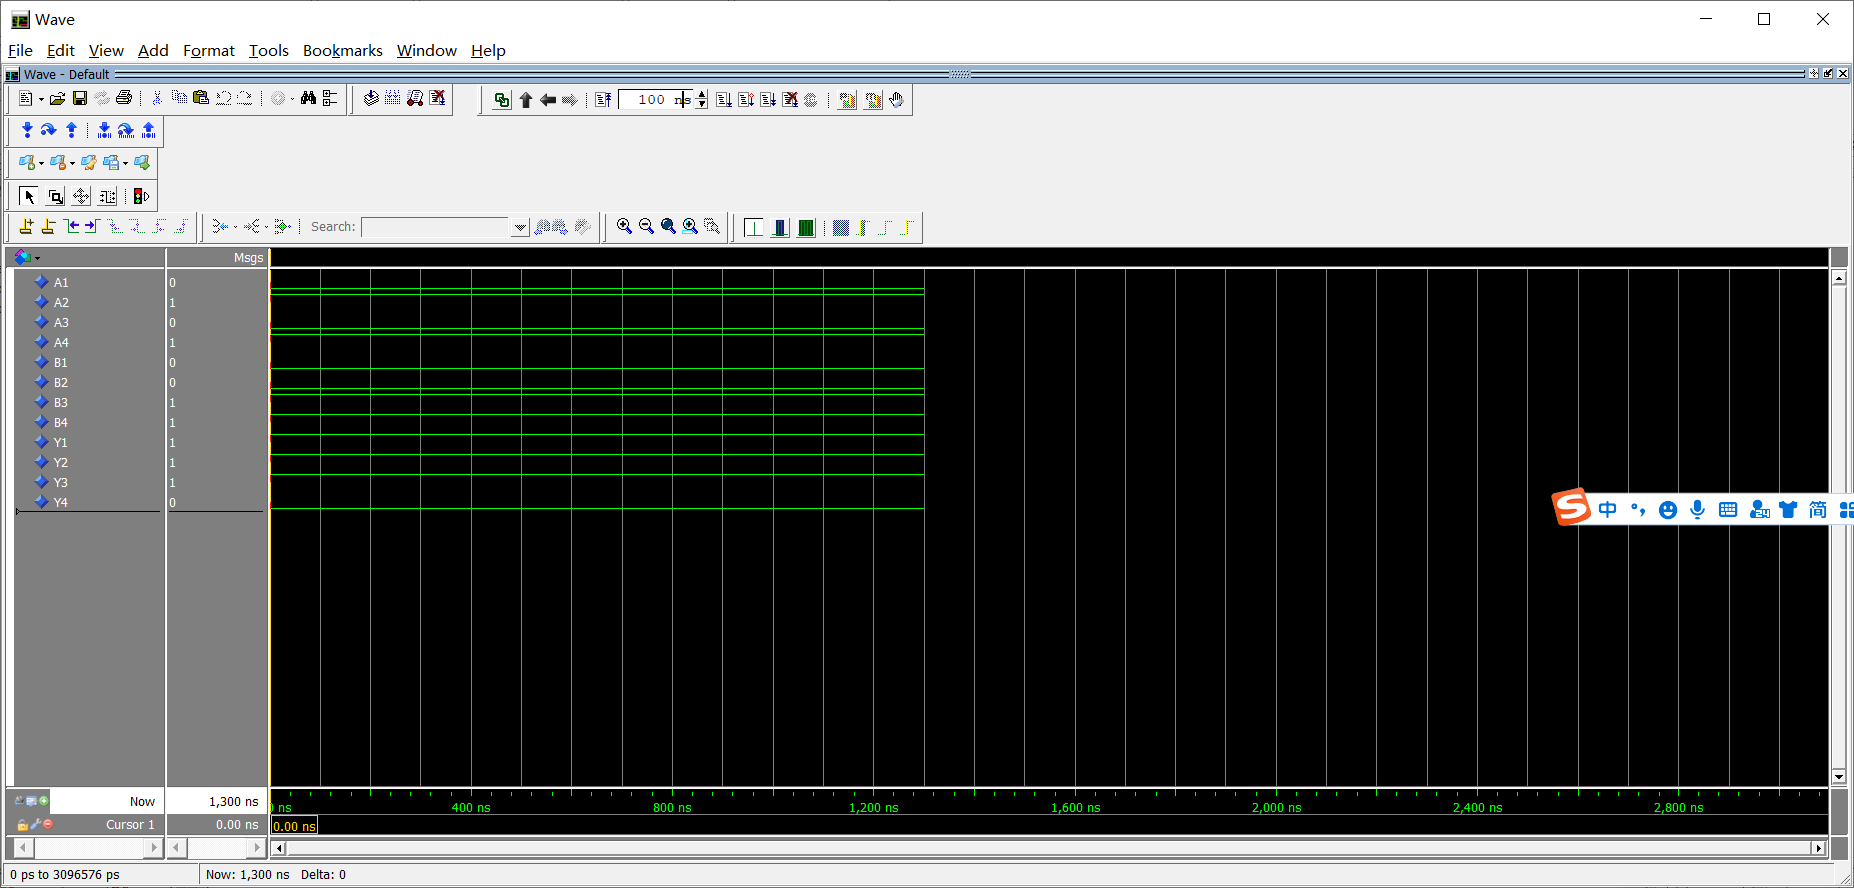Click the Run -All icon
This screenshot has width=1854, height=888.
tap(768, 100)
